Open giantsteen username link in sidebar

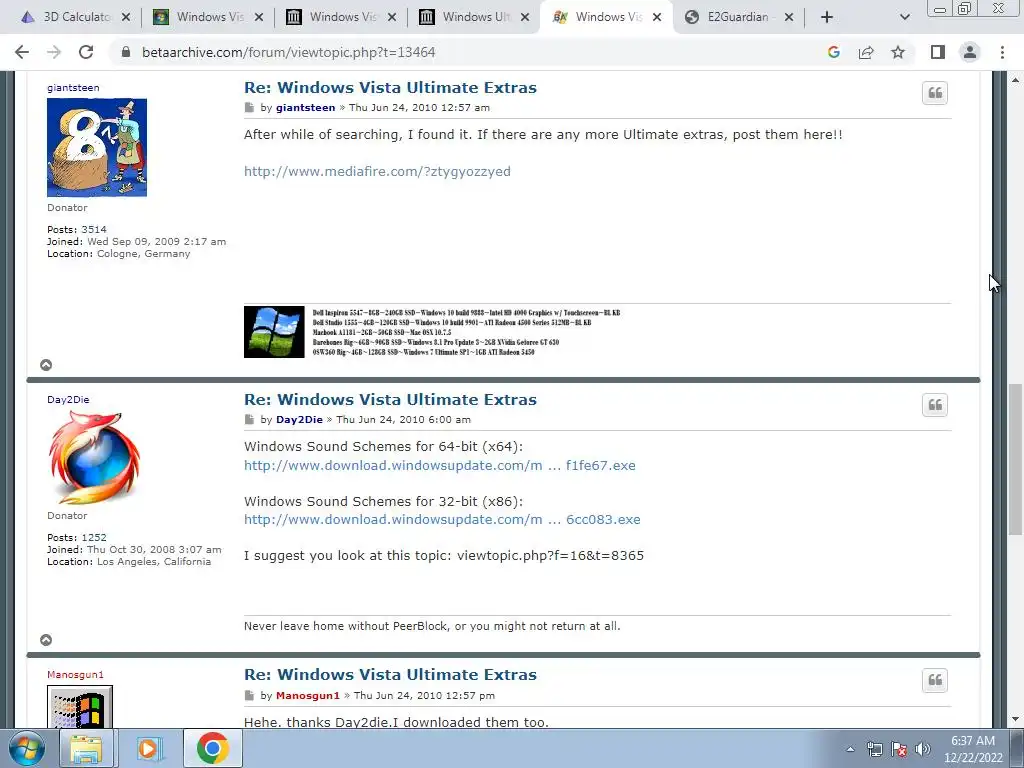click(x=73, y=88)
